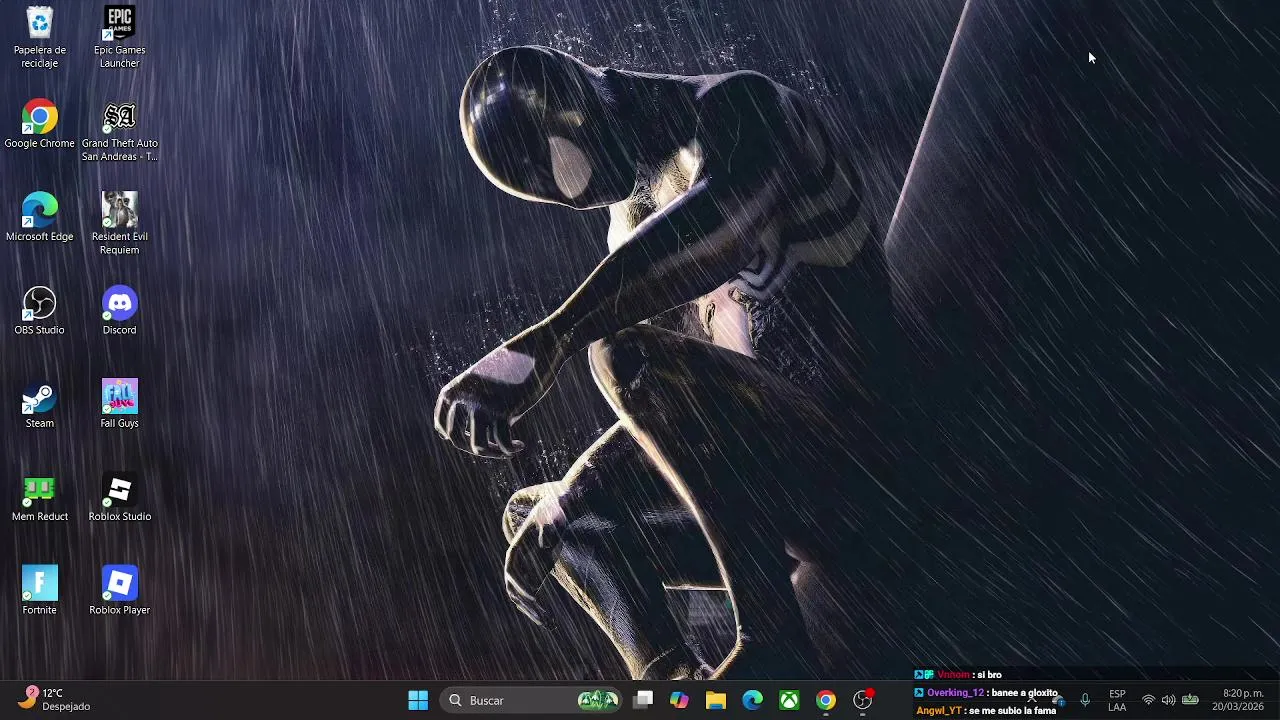The height and width of the screenshot is (720, 1280).
Task: Open the Xbox app from the taskbar
Action: tap(789, 700)
